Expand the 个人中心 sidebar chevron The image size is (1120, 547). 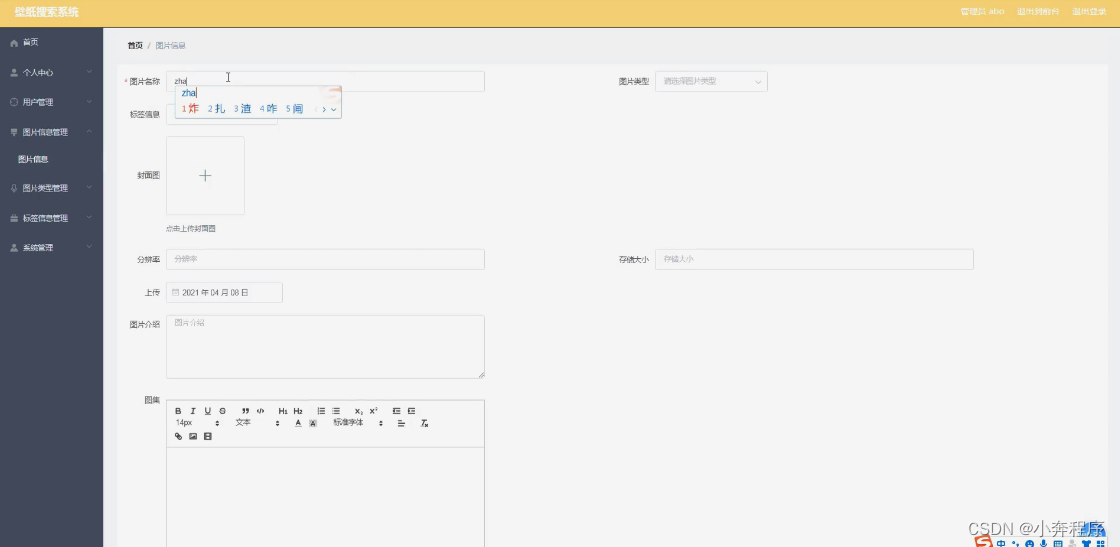coord(89,72)
